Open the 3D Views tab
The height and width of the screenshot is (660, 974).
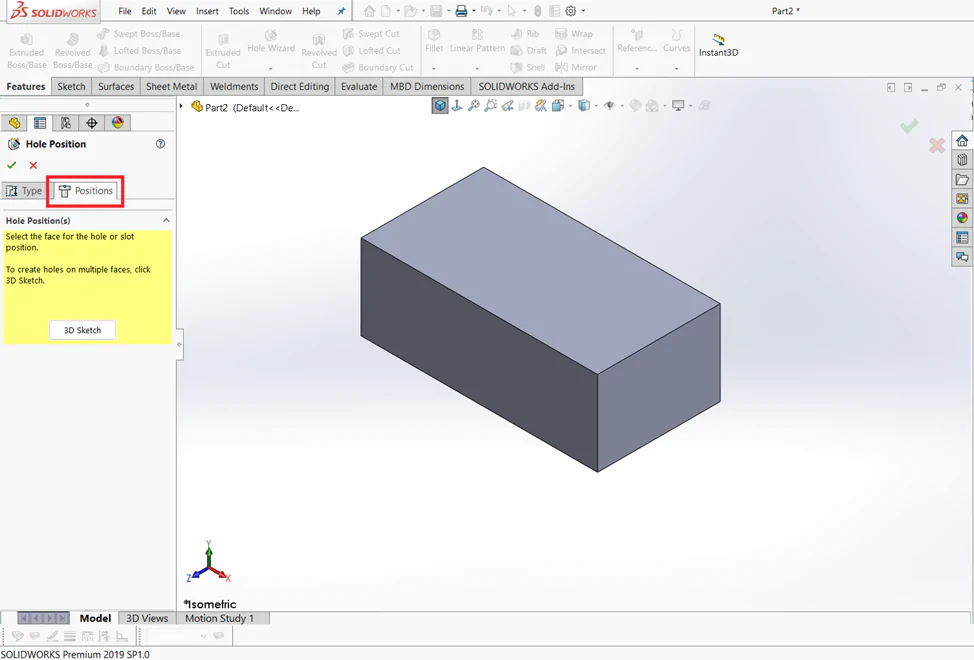pyautogui.click(x=147, y=618)
